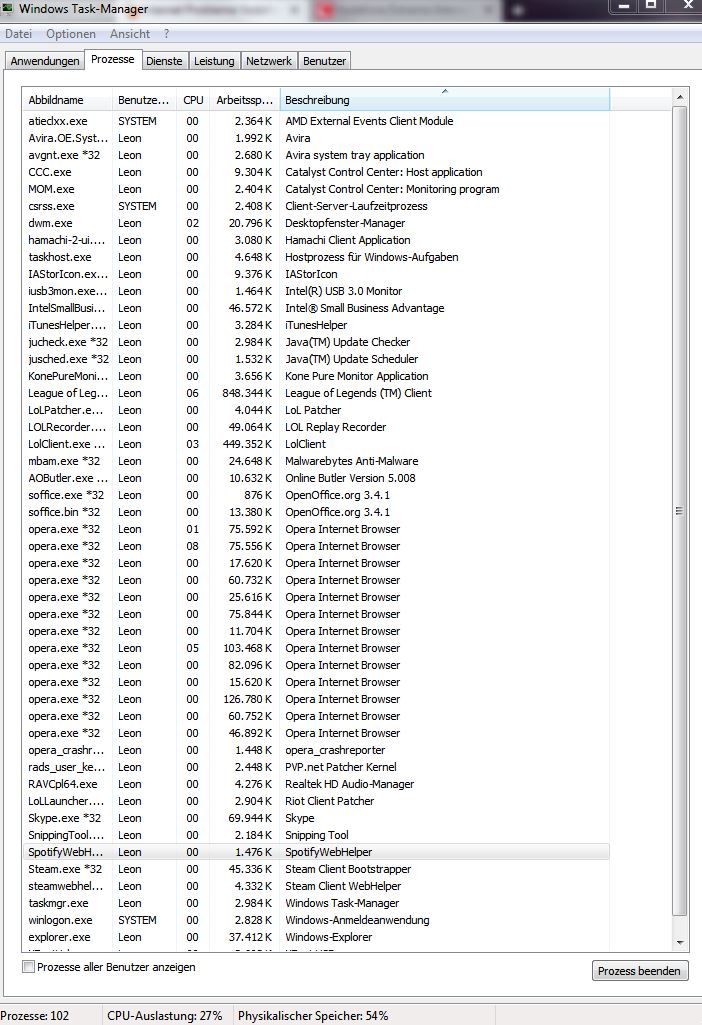702x1025 pixels.
Task: Select the steamwebhelper process row
Action: tap(316, 886)
